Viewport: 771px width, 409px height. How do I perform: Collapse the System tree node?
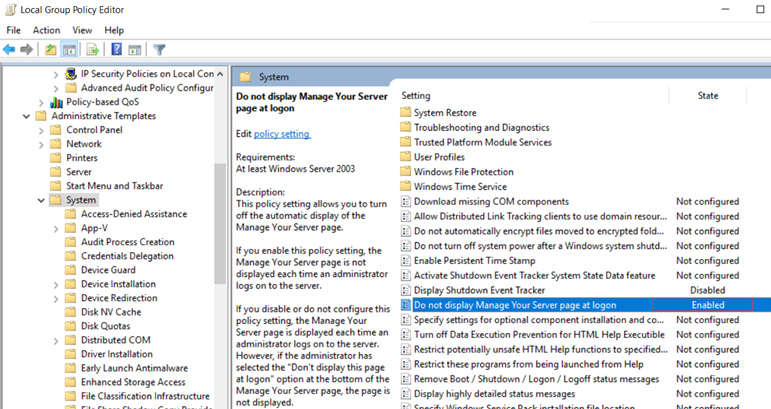tap(41, 201)
